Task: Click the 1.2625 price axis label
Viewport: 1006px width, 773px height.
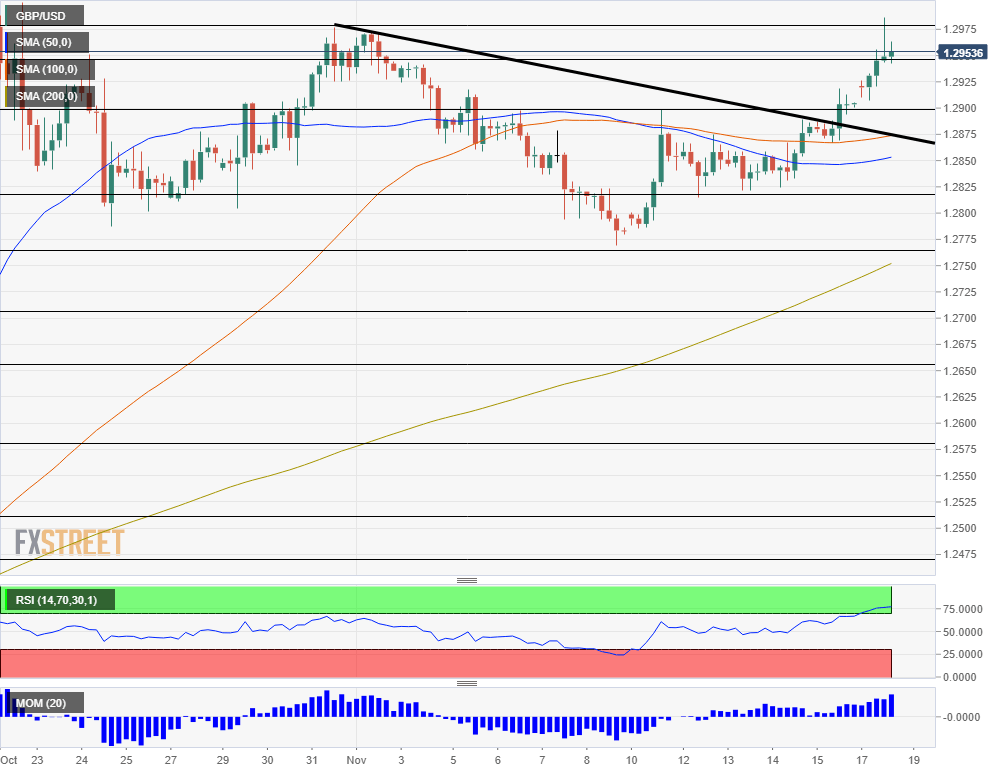Action: click(x=960, y=397)
